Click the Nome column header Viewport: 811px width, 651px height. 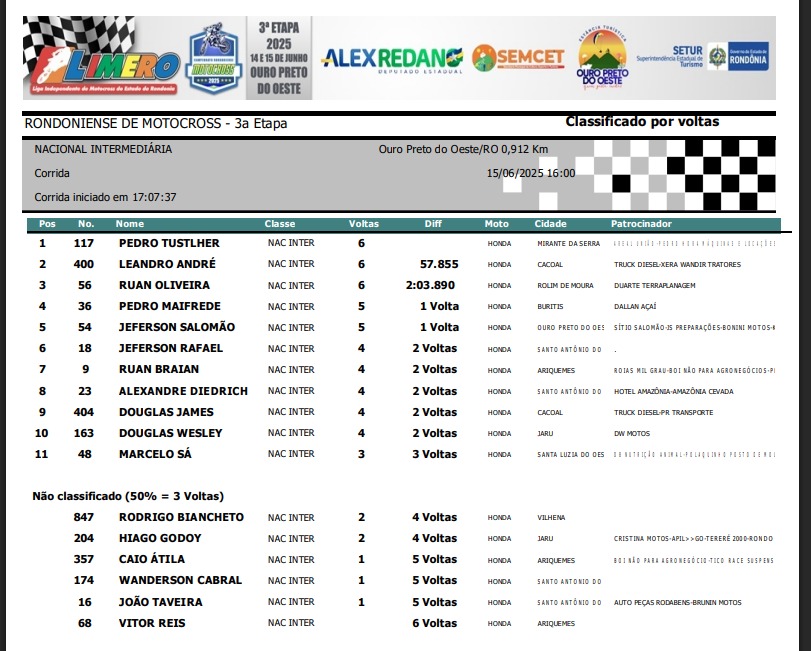130,224
